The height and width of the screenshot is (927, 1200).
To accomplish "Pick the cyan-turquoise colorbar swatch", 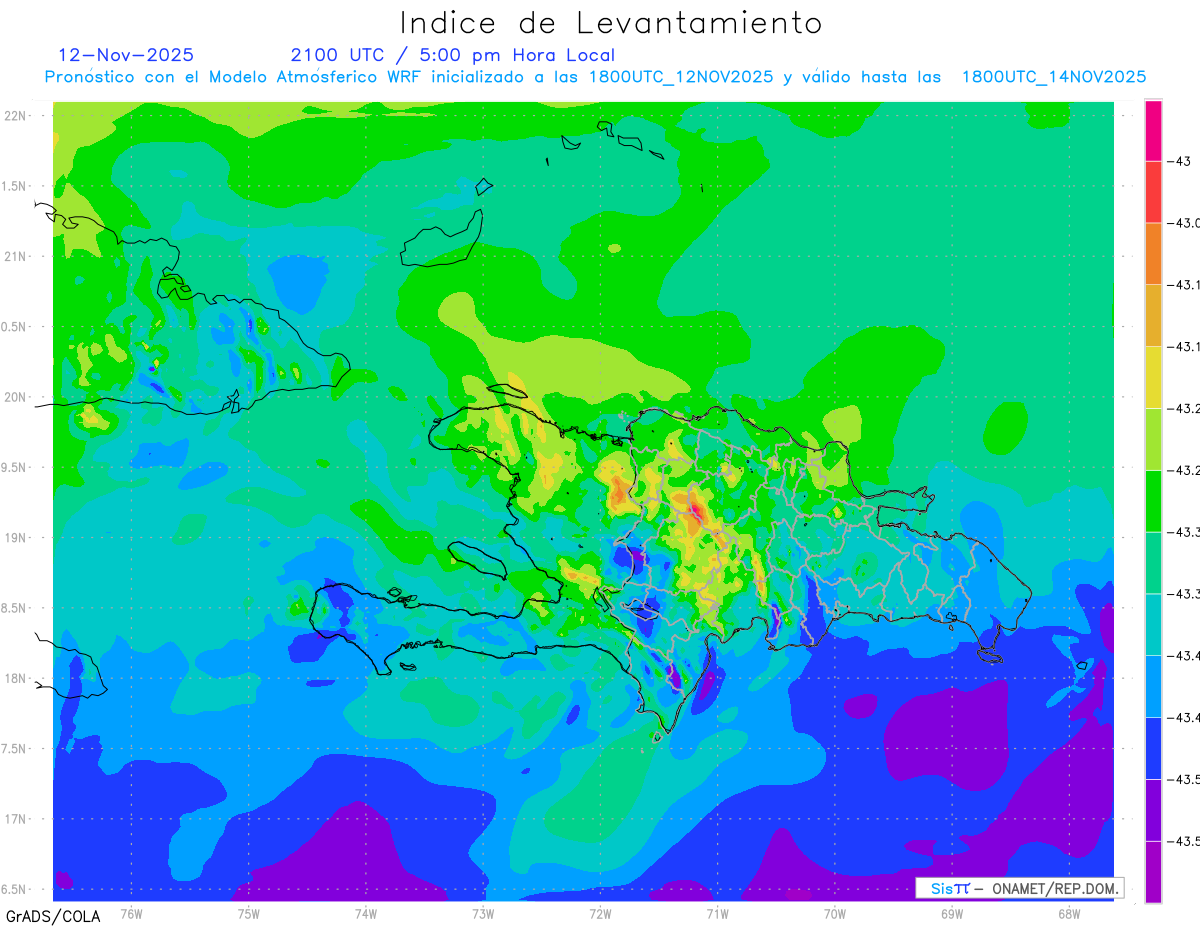I will point(1153,624).
